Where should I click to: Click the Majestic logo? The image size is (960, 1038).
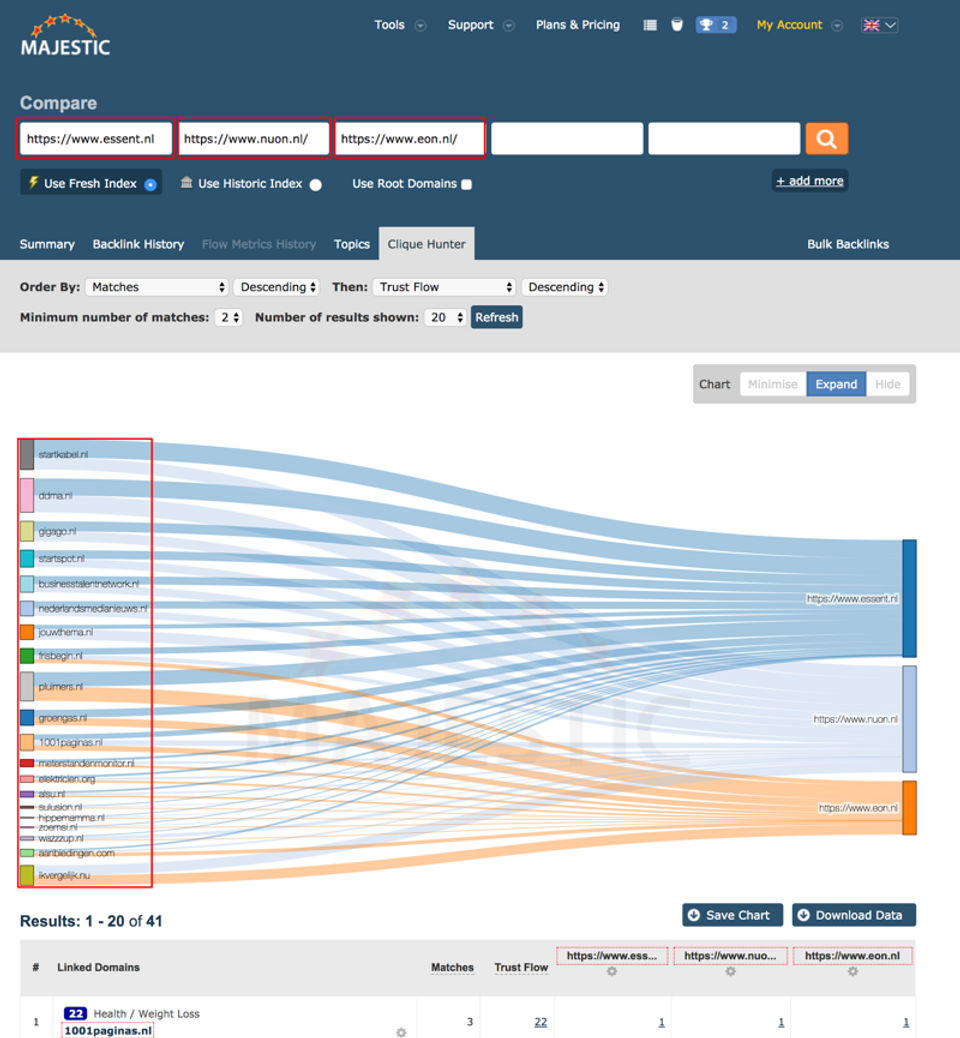pos(65,35)
